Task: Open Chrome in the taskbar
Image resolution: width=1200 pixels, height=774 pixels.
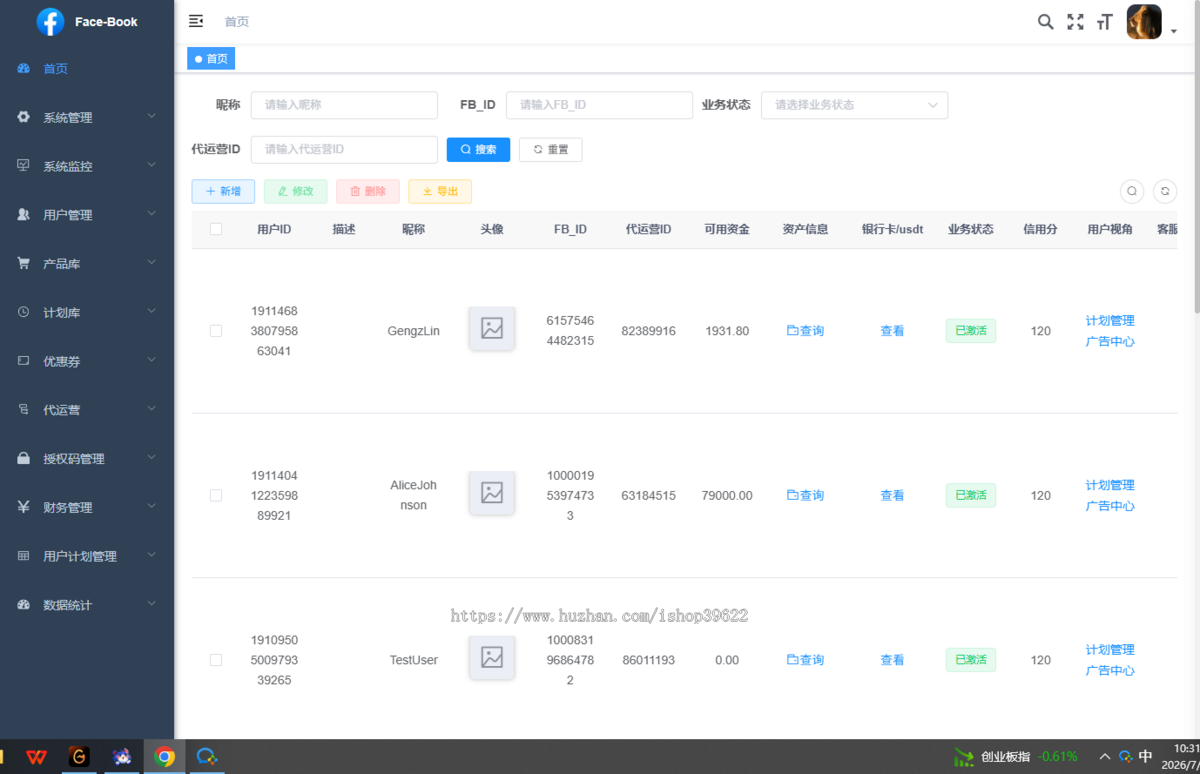Action: pyautogui.click(x=165, y=757)
